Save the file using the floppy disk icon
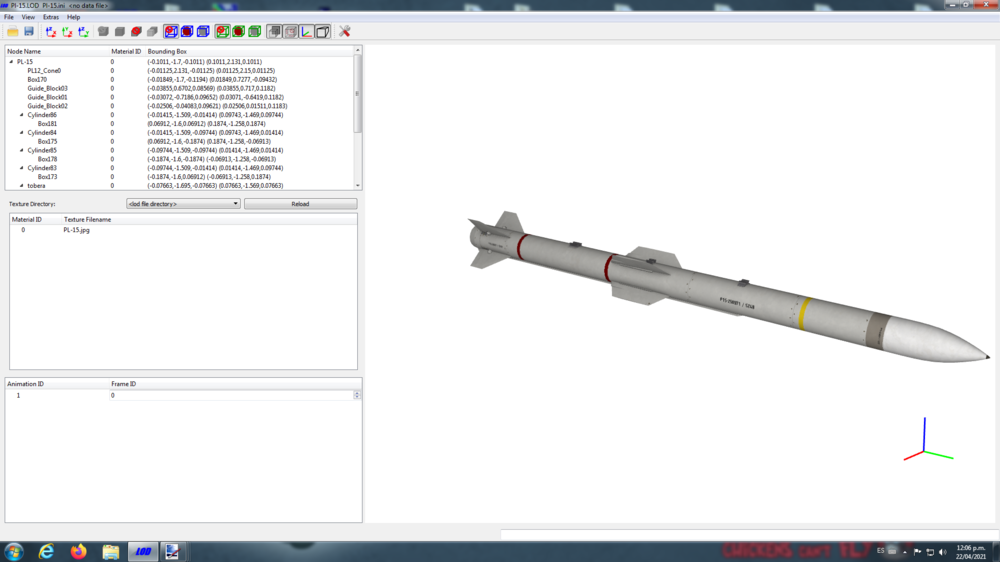Viewport: 1000px width, 562px height. [29, 31]
